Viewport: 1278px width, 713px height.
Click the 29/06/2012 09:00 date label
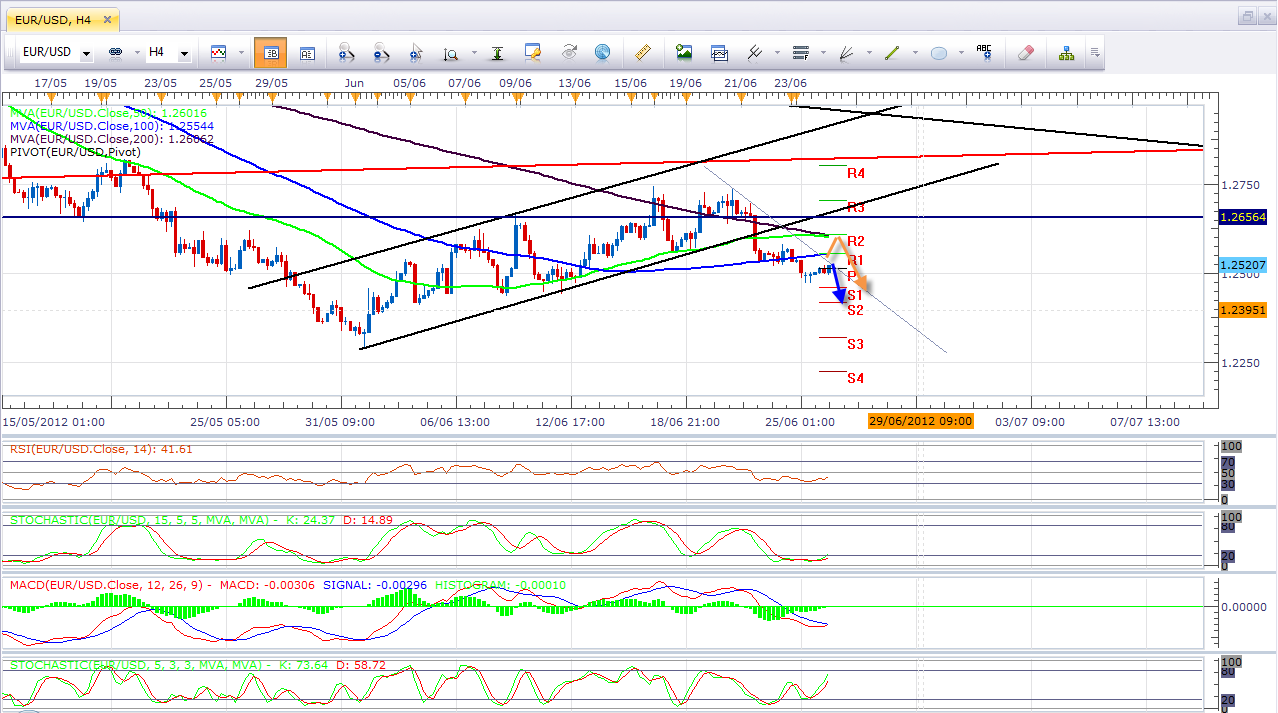click(920, 421)
